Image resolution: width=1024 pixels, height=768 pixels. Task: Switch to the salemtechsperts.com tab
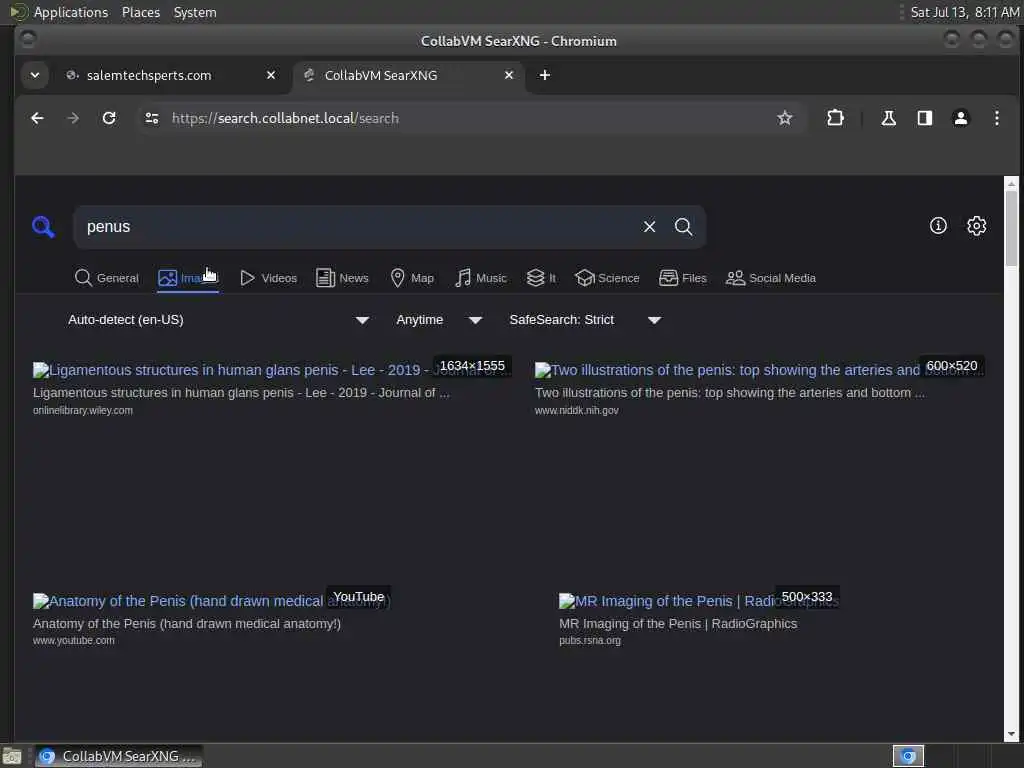[x=171, y=75]
